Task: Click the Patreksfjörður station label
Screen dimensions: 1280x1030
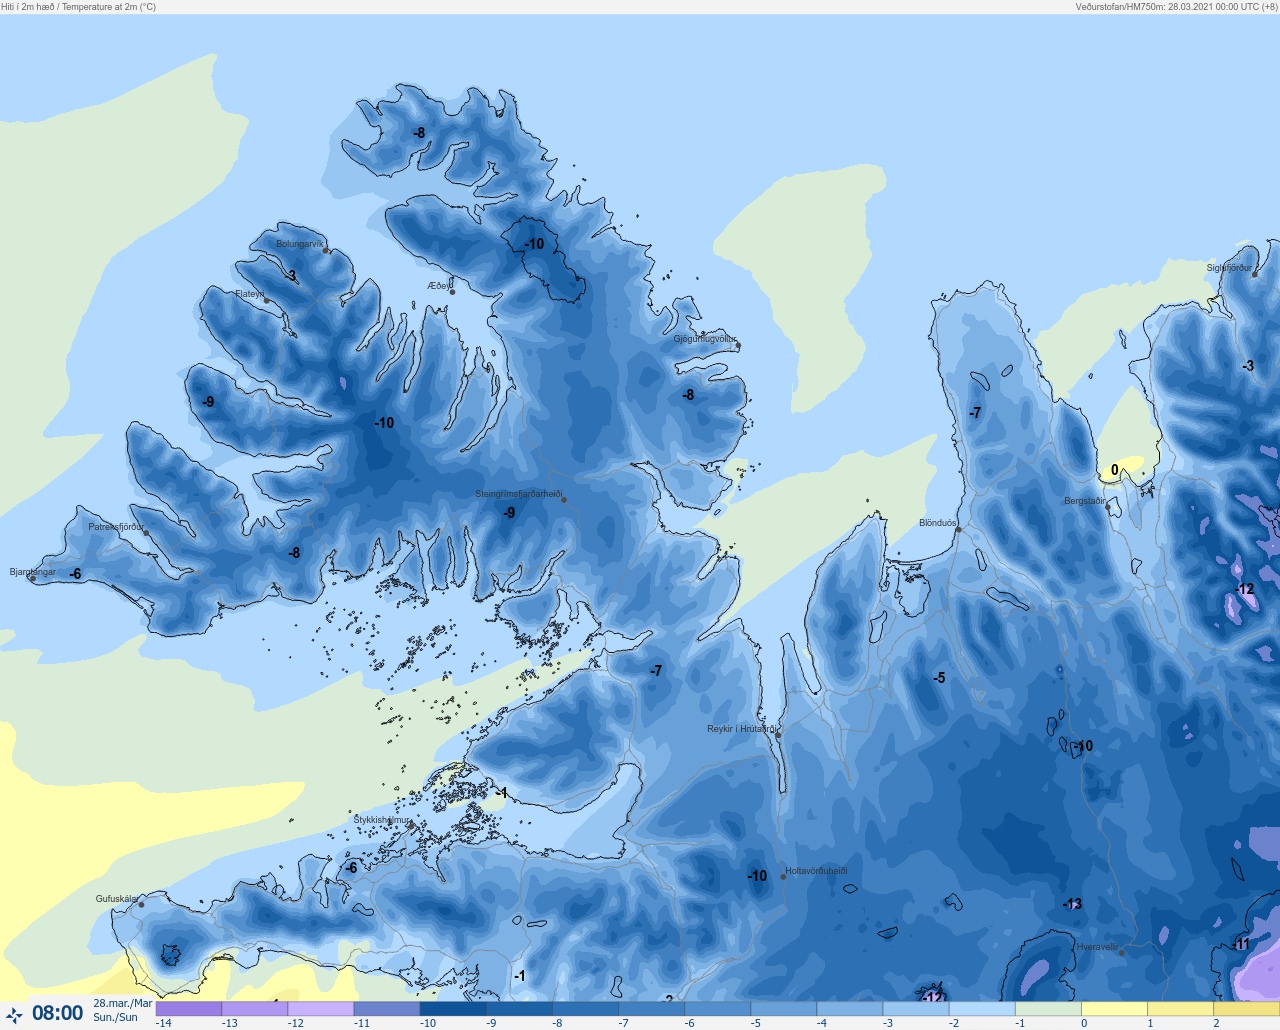Action: coord(116,527)
